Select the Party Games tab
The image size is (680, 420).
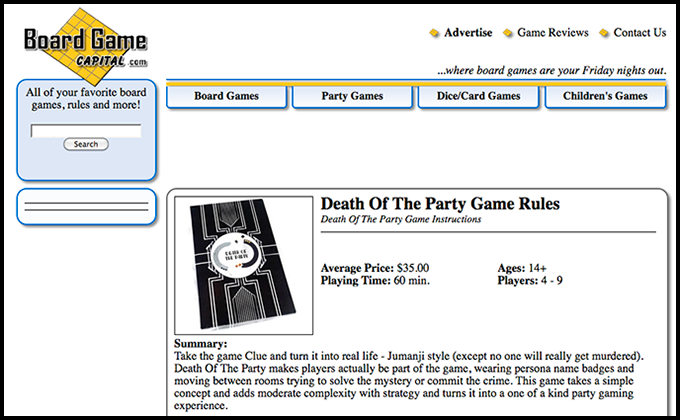pos(352,96)
